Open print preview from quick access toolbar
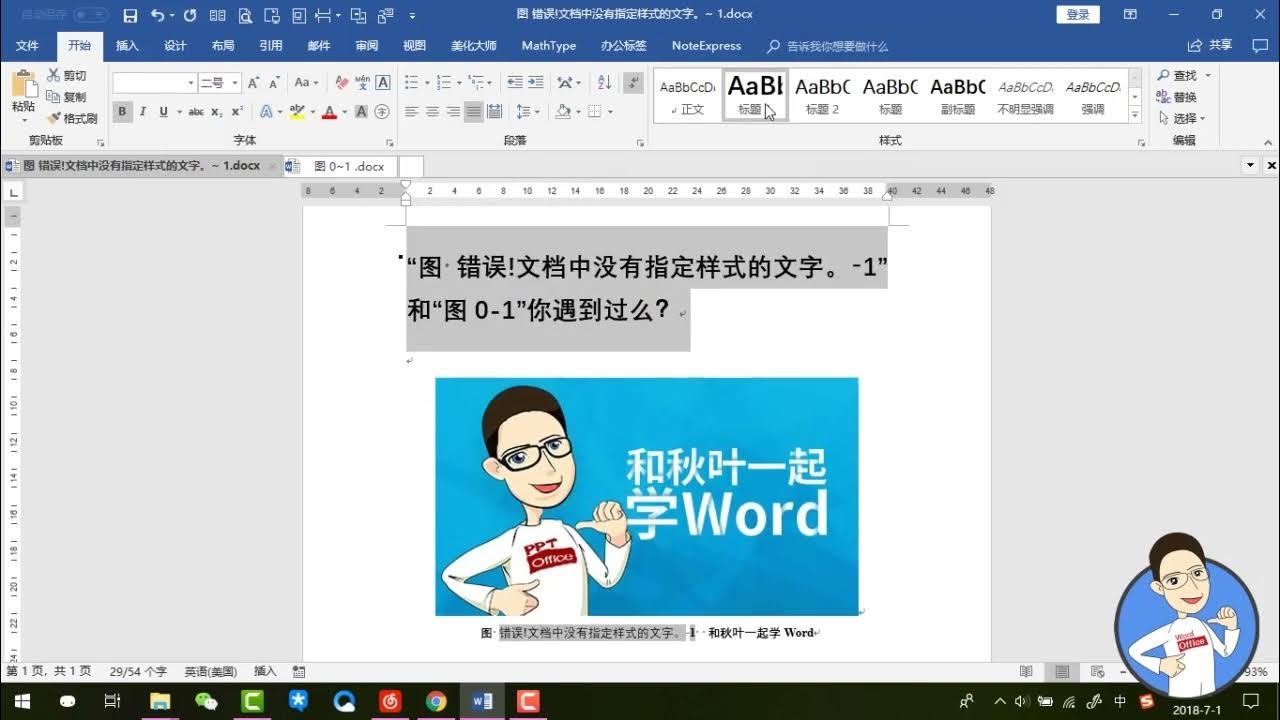 coord(245,15)
